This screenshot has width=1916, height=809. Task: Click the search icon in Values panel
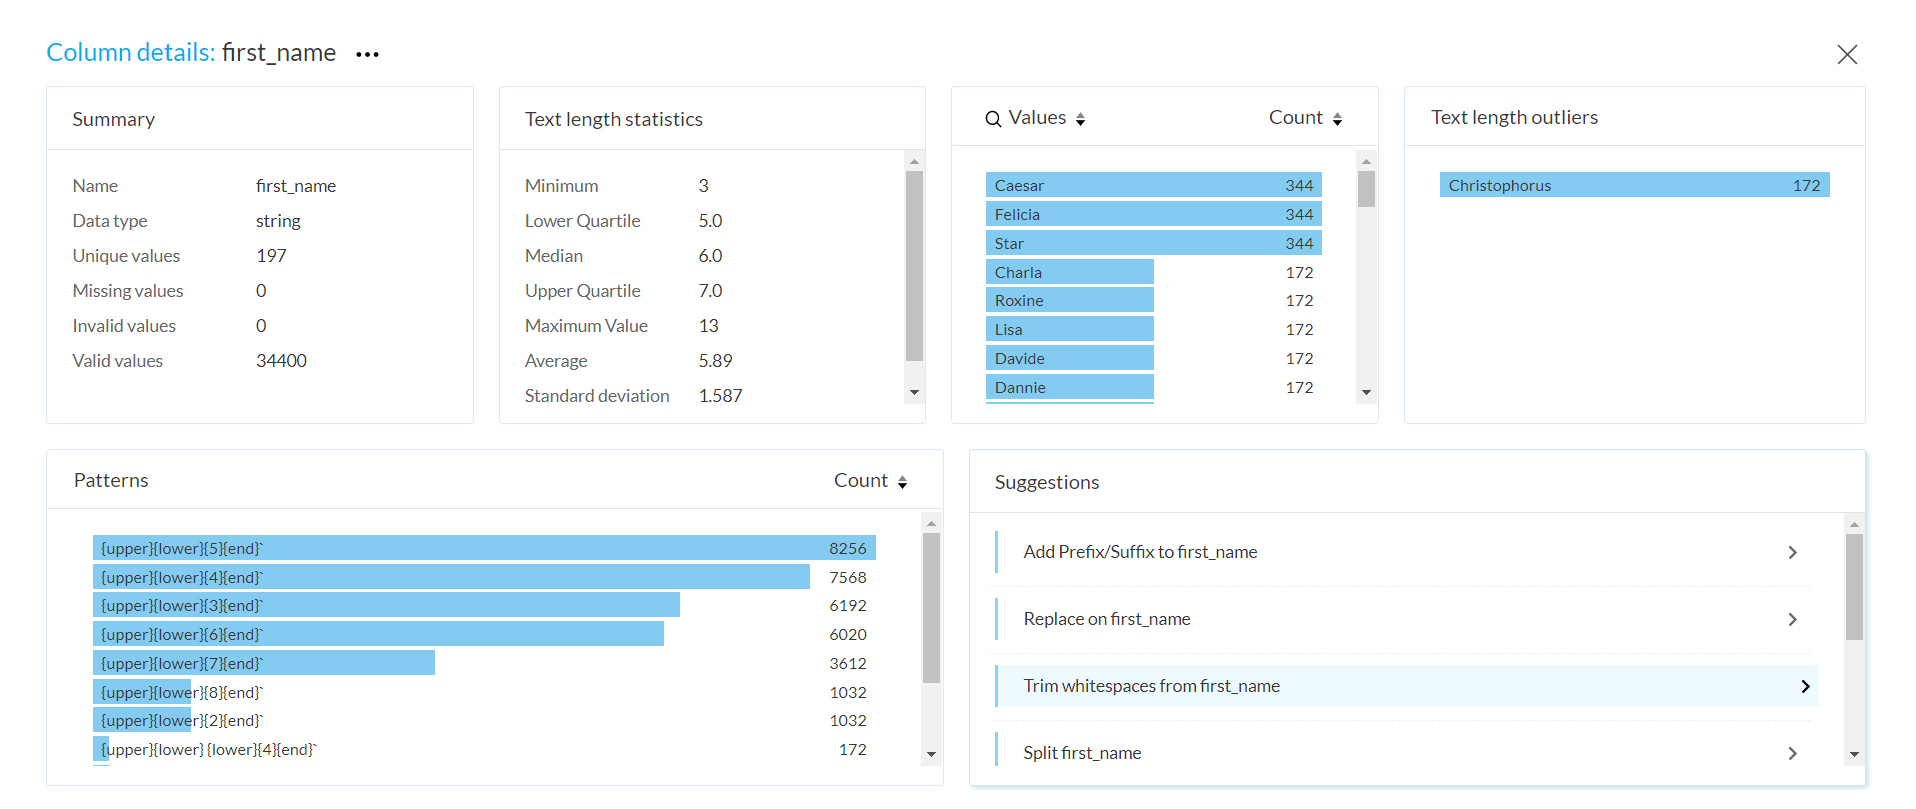click(x=993, y=119)
